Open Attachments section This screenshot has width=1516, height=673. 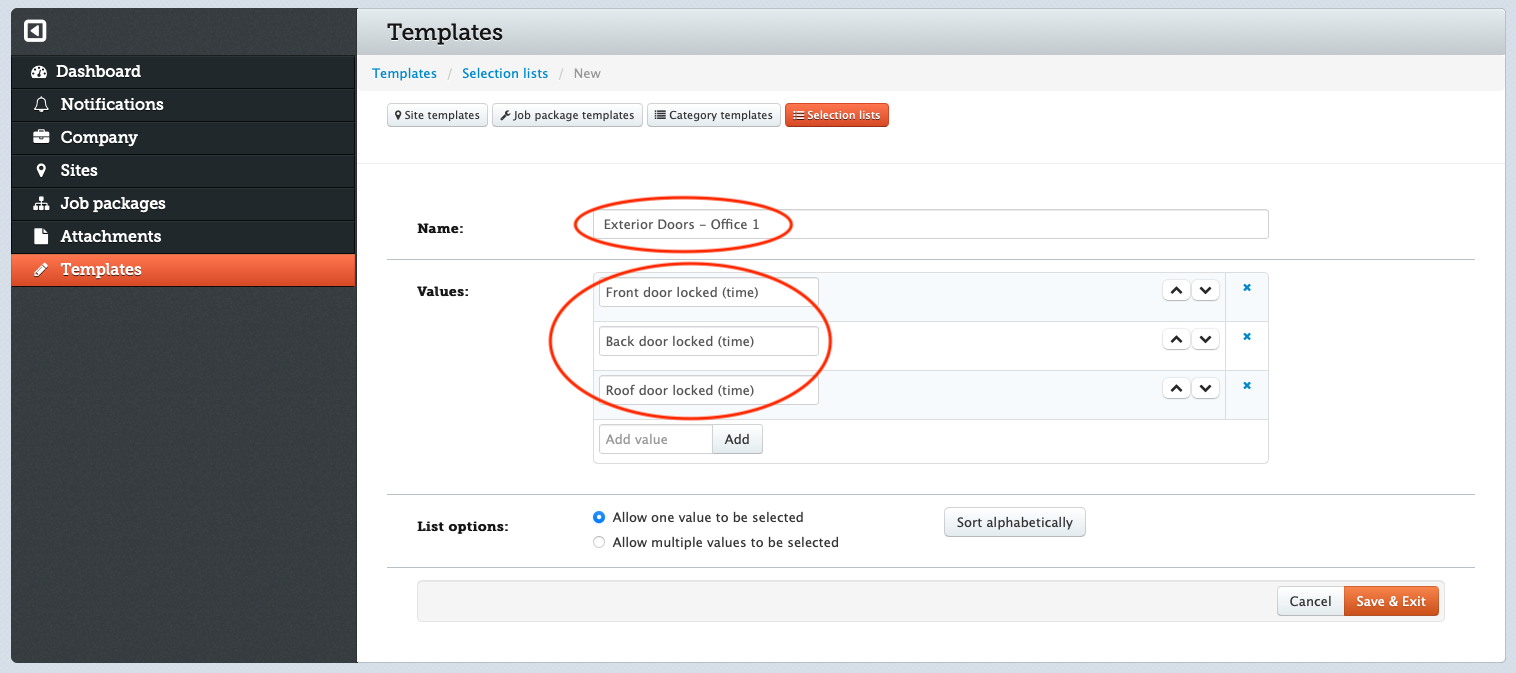(184, 237)
